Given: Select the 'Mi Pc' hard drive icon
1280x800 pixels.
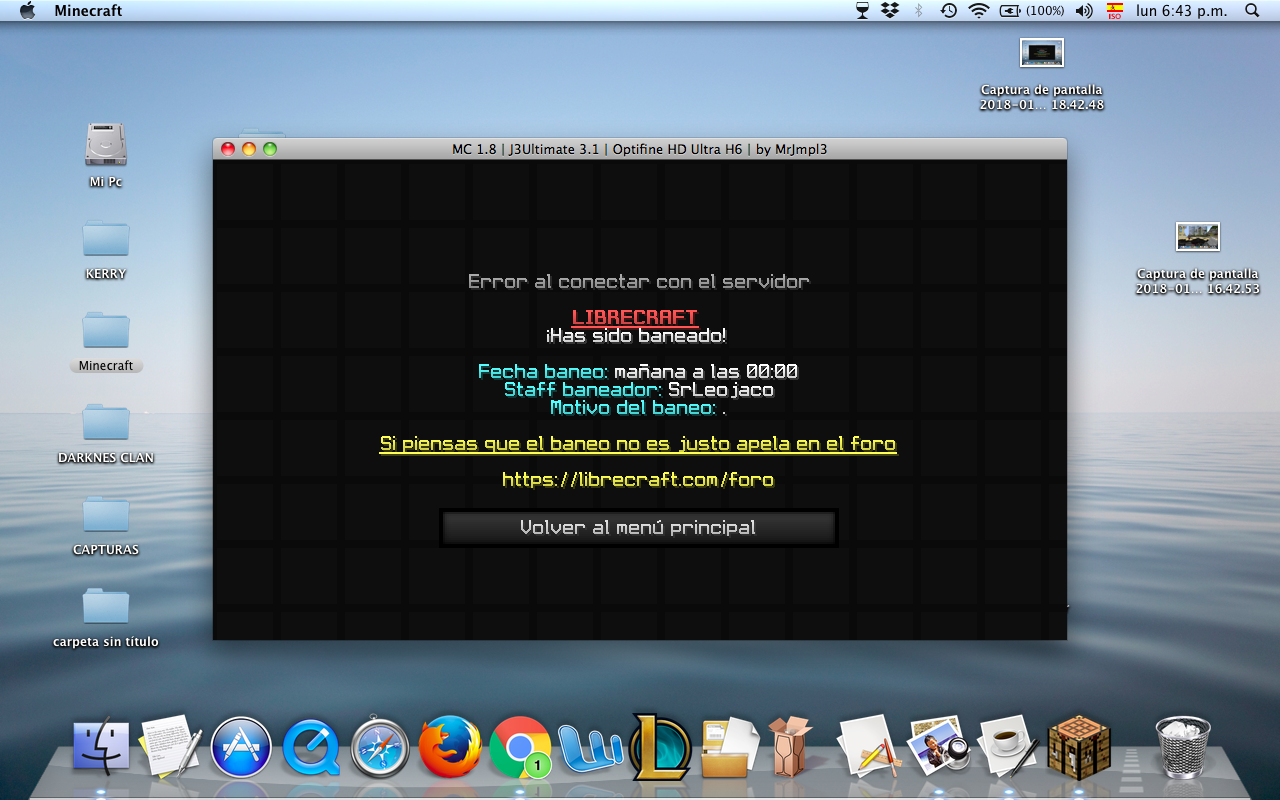Looking at the screenshot, I should pos(106,145).
